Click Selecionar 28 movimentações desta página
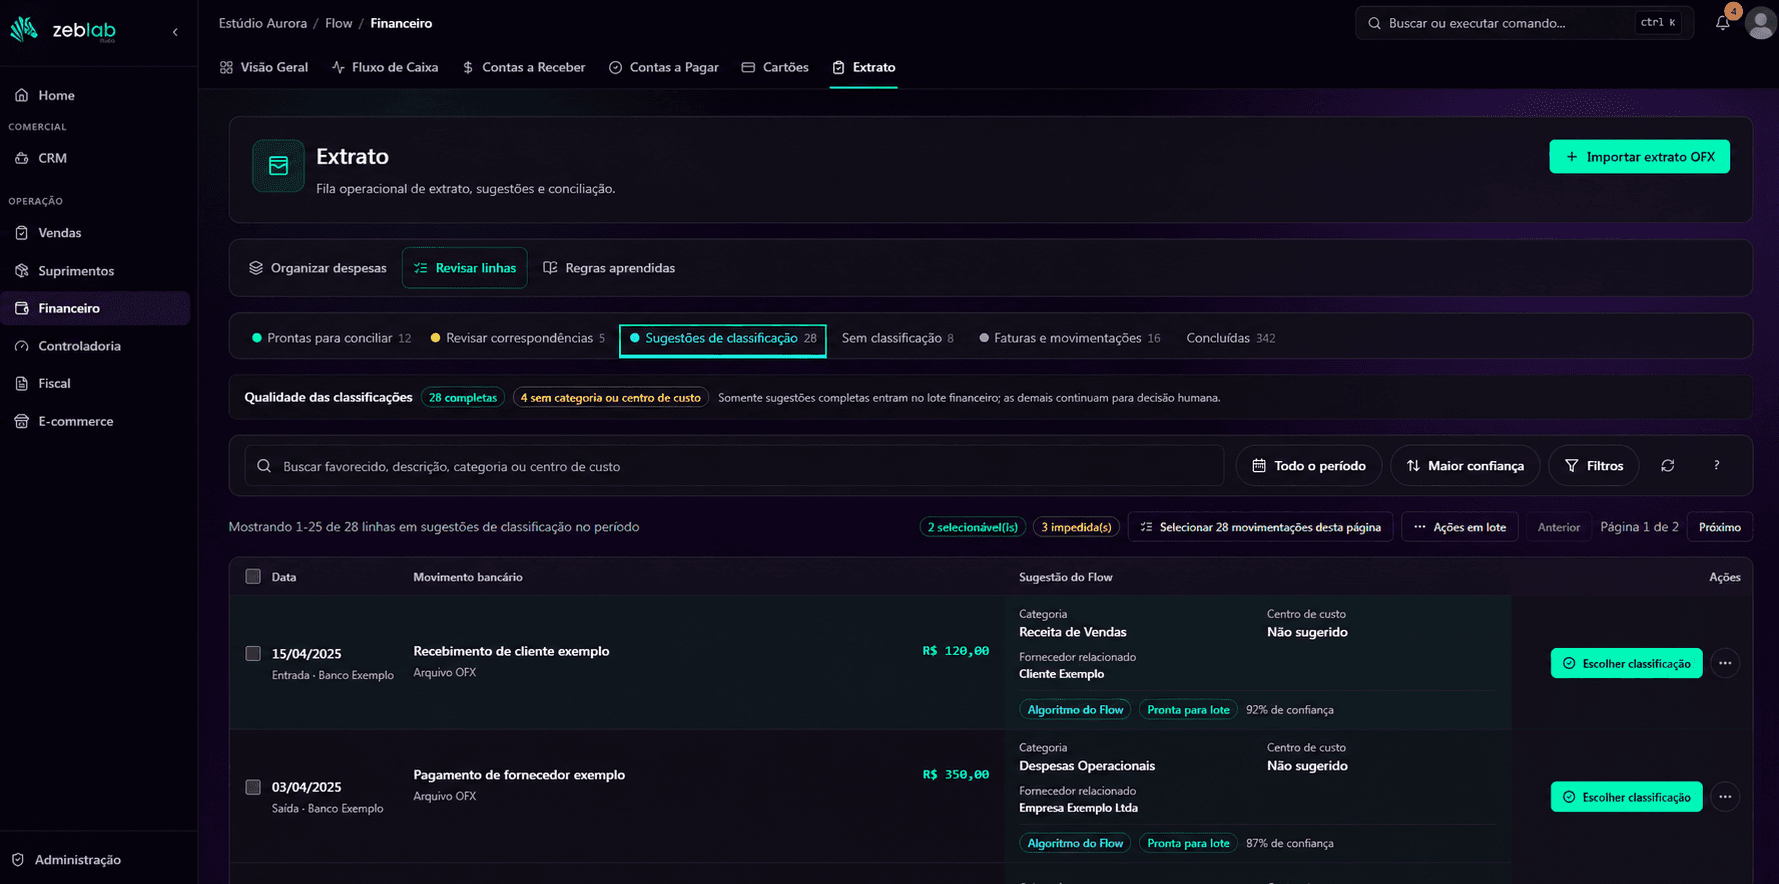The height and width of the screenshot is (884, 1779). point(1260,527)
